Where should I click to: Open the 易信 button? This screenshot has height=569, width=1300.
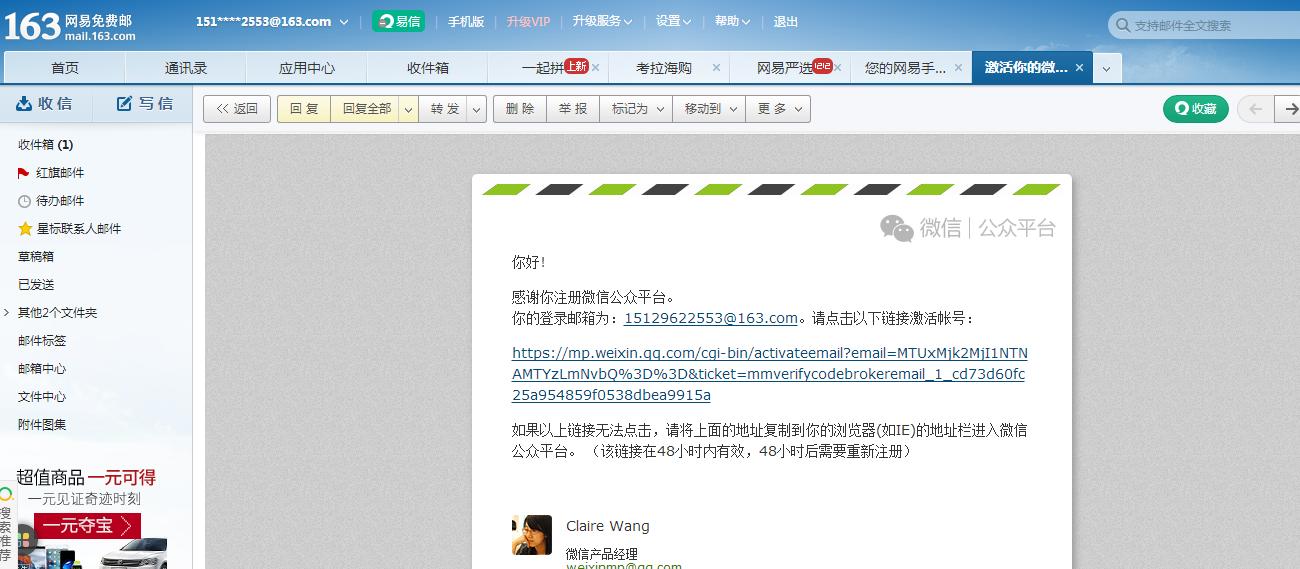point(398,21)
